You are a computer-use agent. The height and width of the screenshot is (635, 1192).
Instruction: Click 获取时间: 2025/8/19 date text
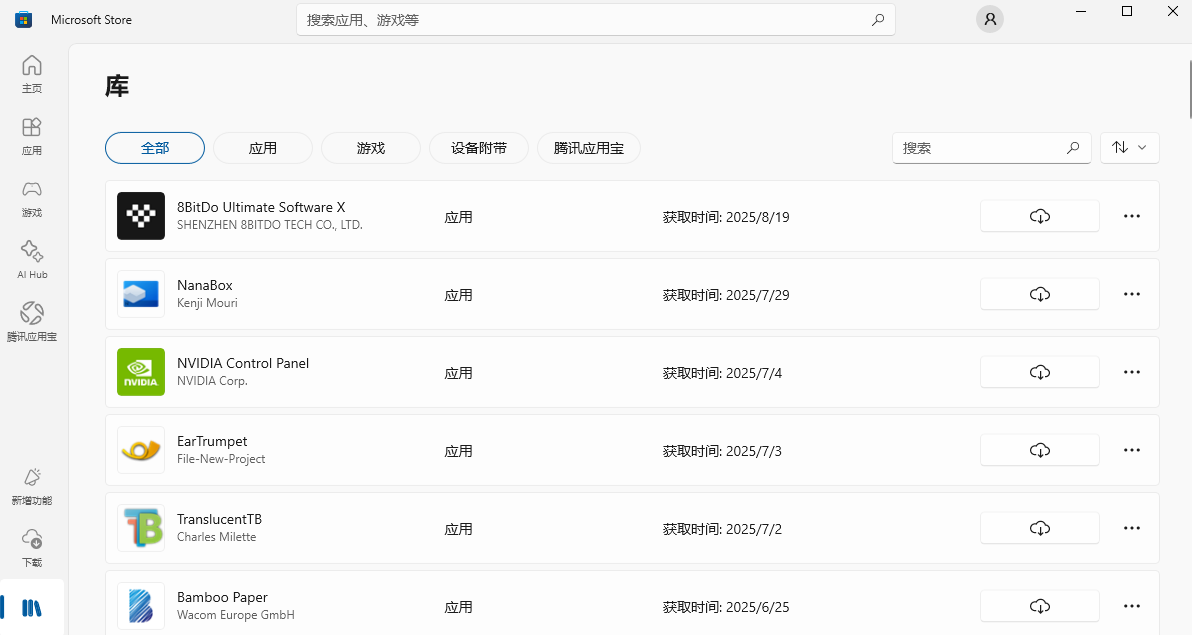pyautogui.click(x=726, y=217)
